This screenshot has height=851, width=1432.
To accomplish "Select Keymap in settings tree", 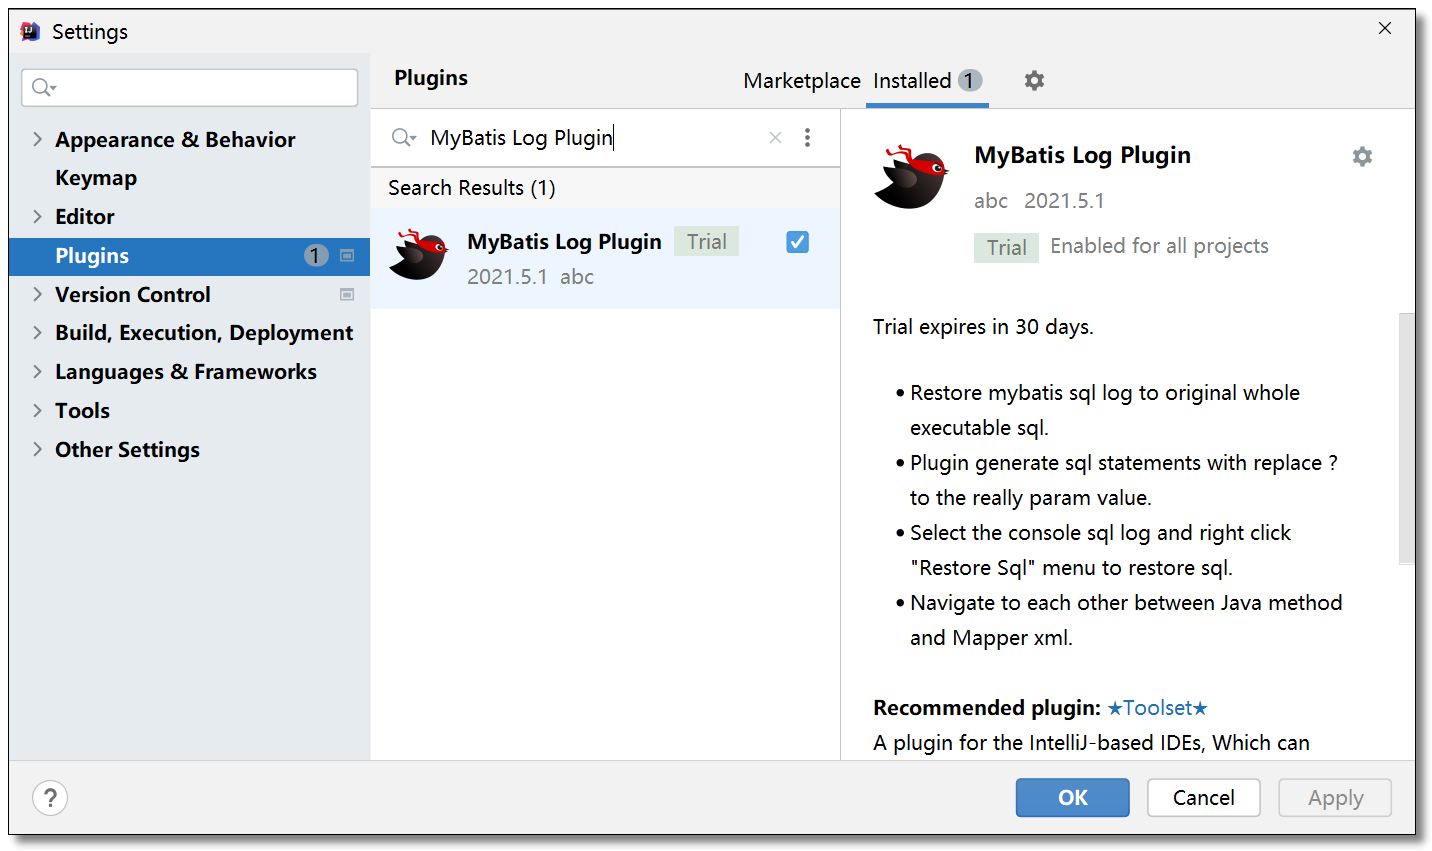I will pyautogui.click(x=96, y=178).
